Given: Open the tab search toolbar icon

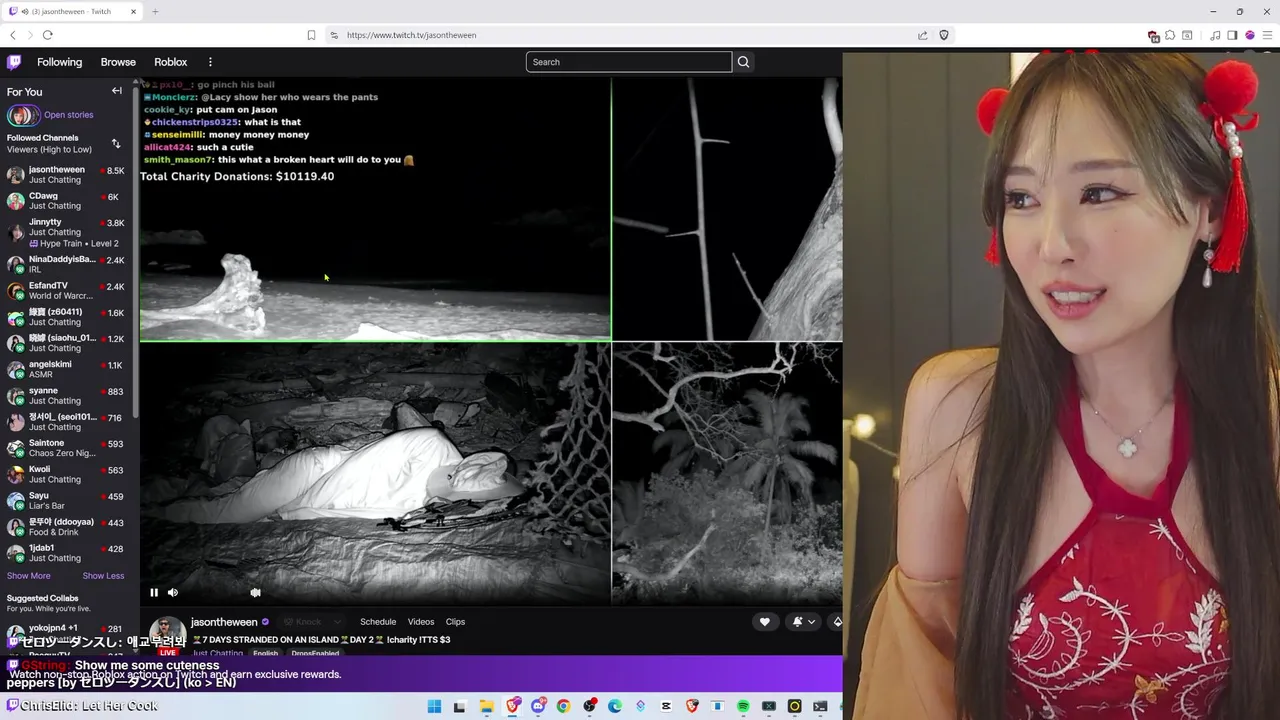Looking at the screenshot, I should tap(1187, 35).
